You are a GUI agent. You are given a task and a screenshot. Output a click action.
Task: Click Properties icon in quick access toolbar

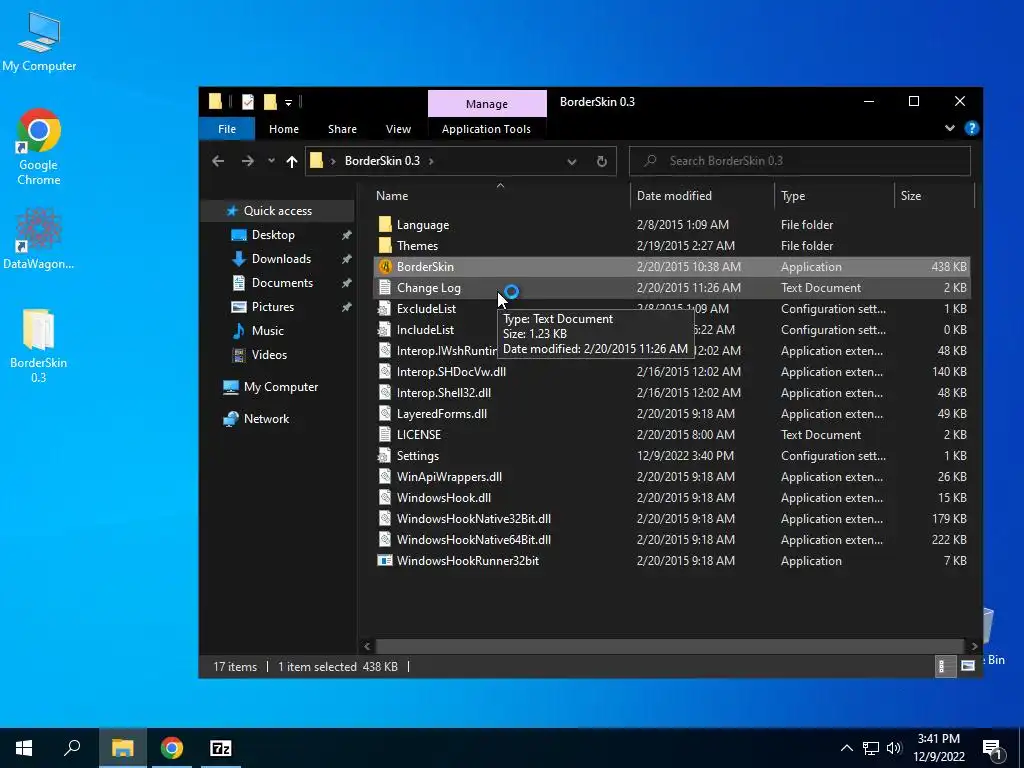point(248,102)
